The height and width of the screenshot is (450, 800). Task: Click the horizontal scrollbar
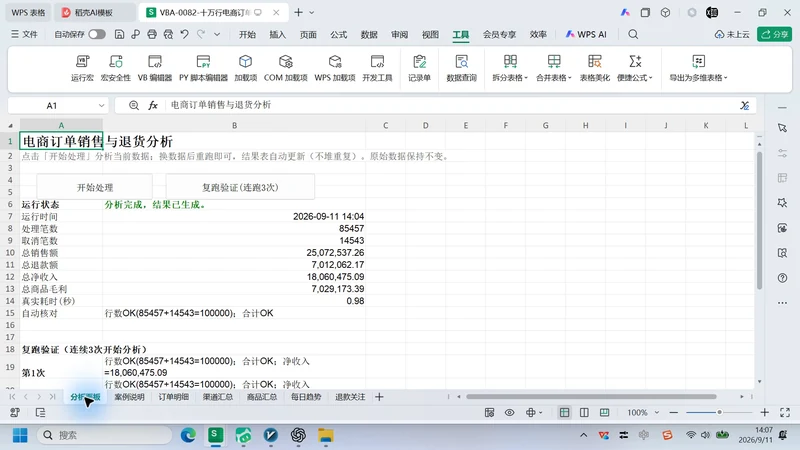click(591, 396)
